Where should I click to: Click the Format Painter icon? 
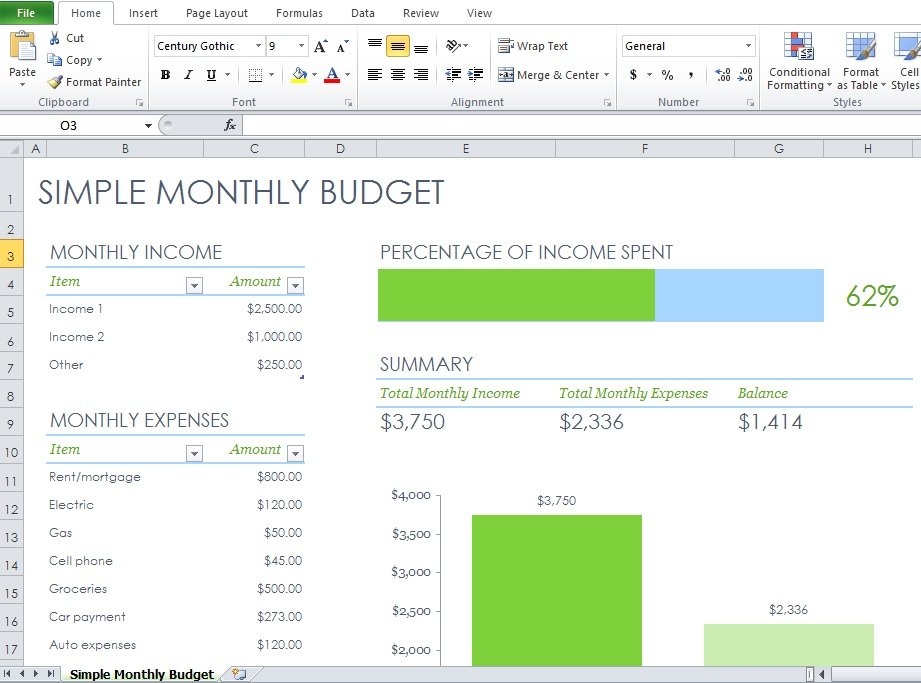[x=55, y=82]
